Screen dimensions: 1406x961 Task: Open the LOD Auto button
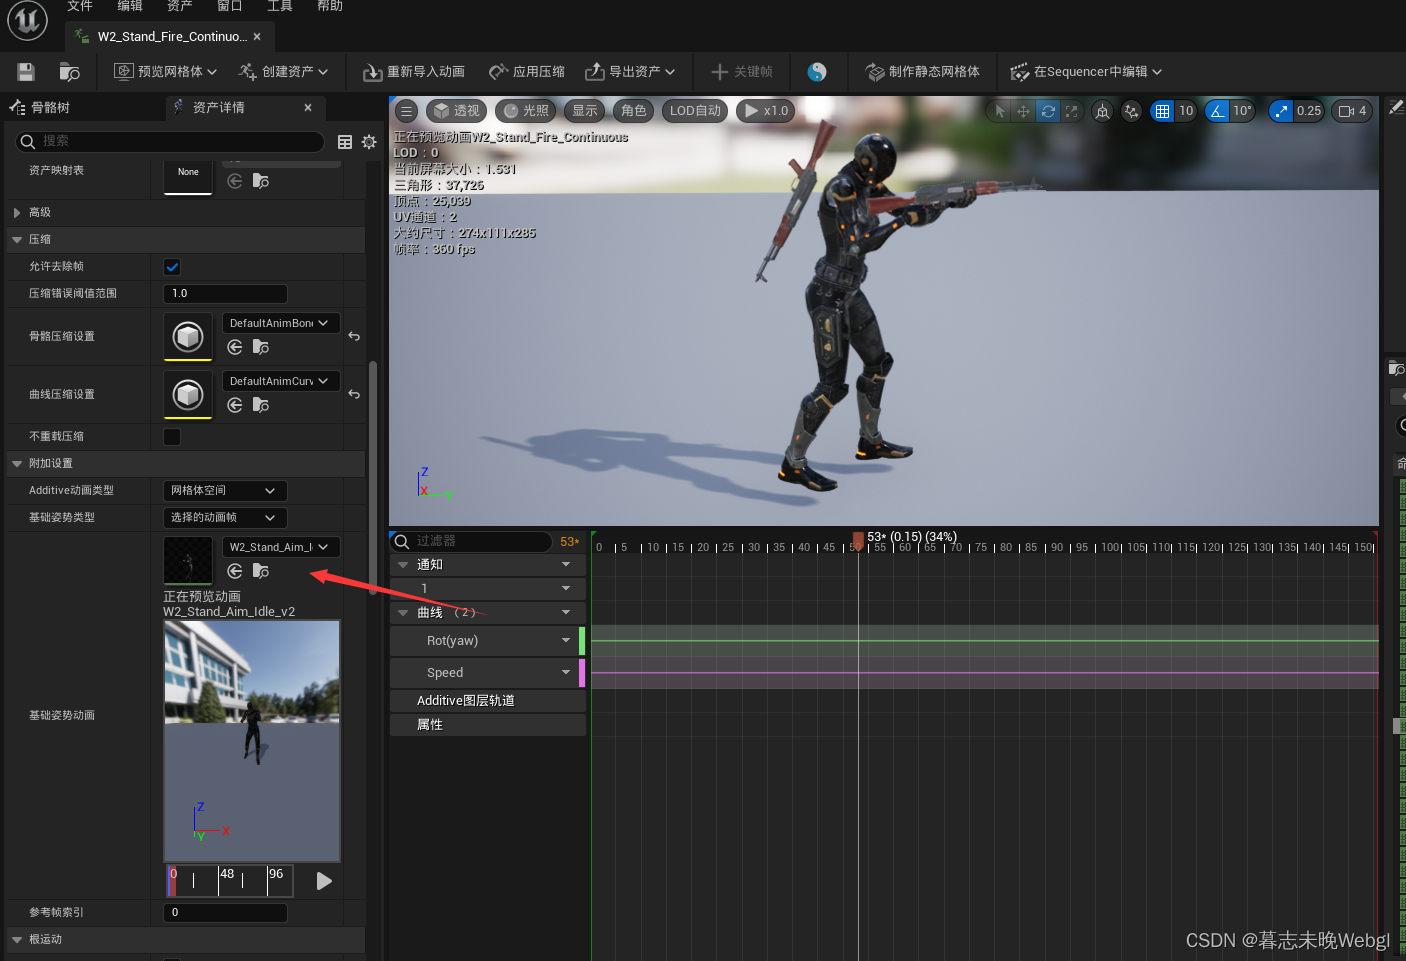pyautogui.click(x=695, y=111)
